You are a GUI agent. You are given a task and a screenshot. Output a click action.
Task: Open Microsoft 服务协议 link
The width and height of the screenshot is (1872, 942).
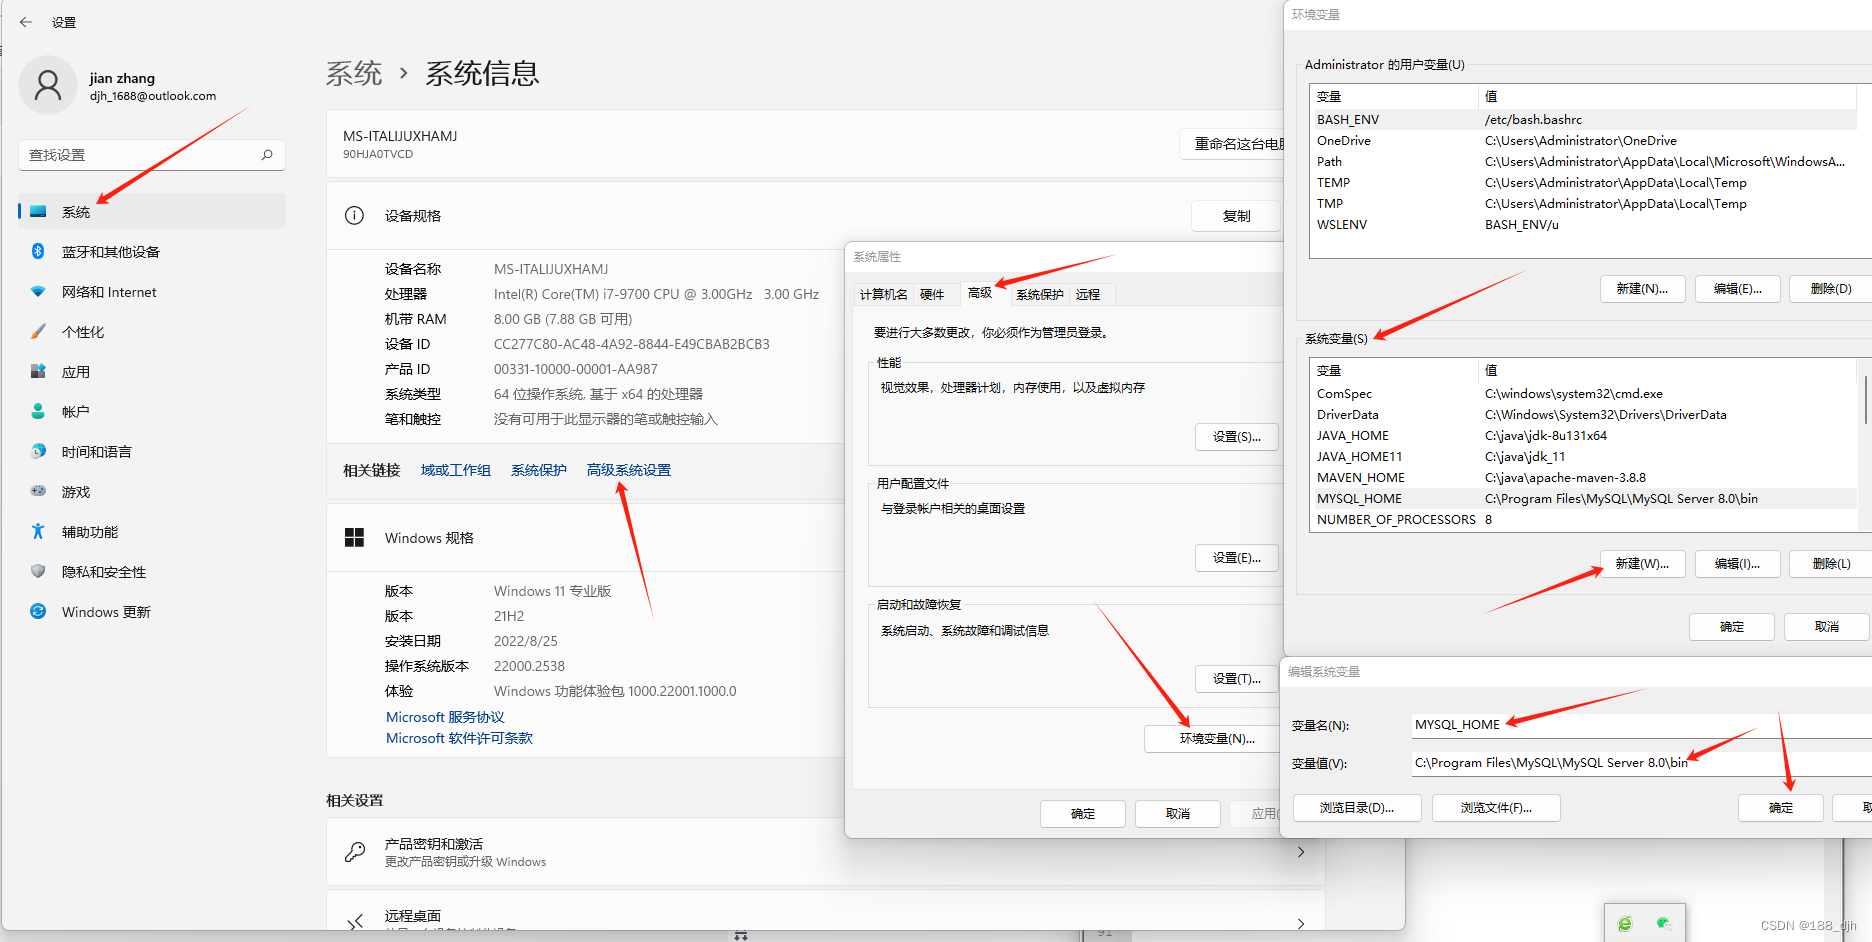445,717
